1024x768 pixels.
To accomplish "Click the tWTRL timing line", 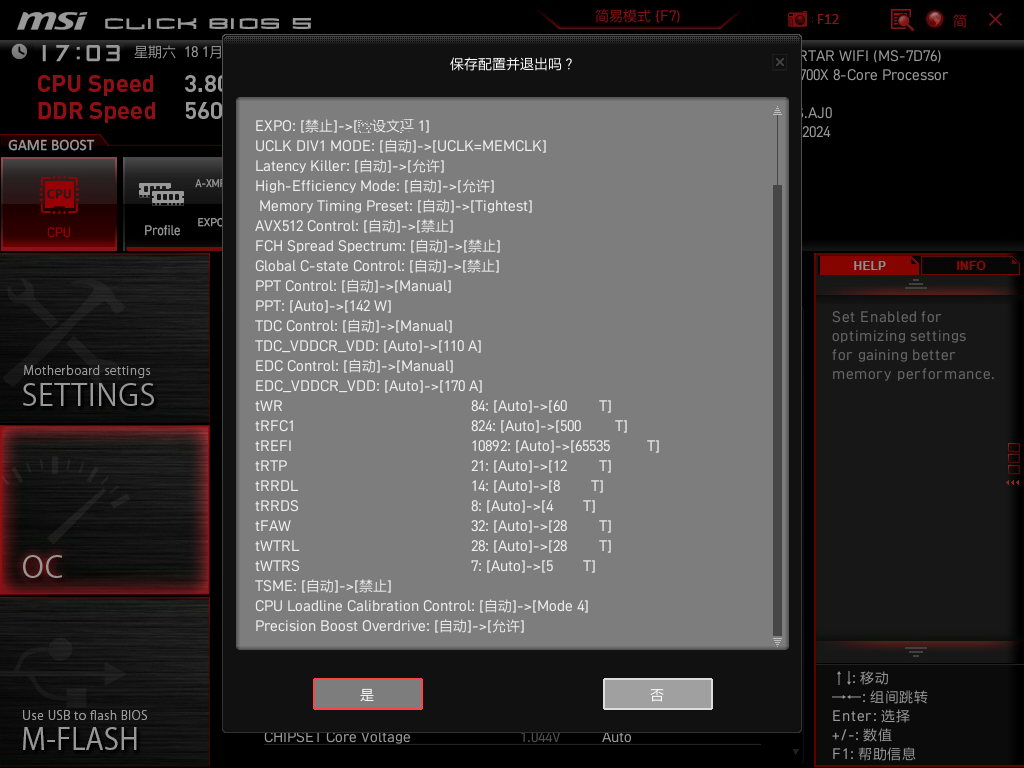I will pyautogui.click(x=433, y=546).
